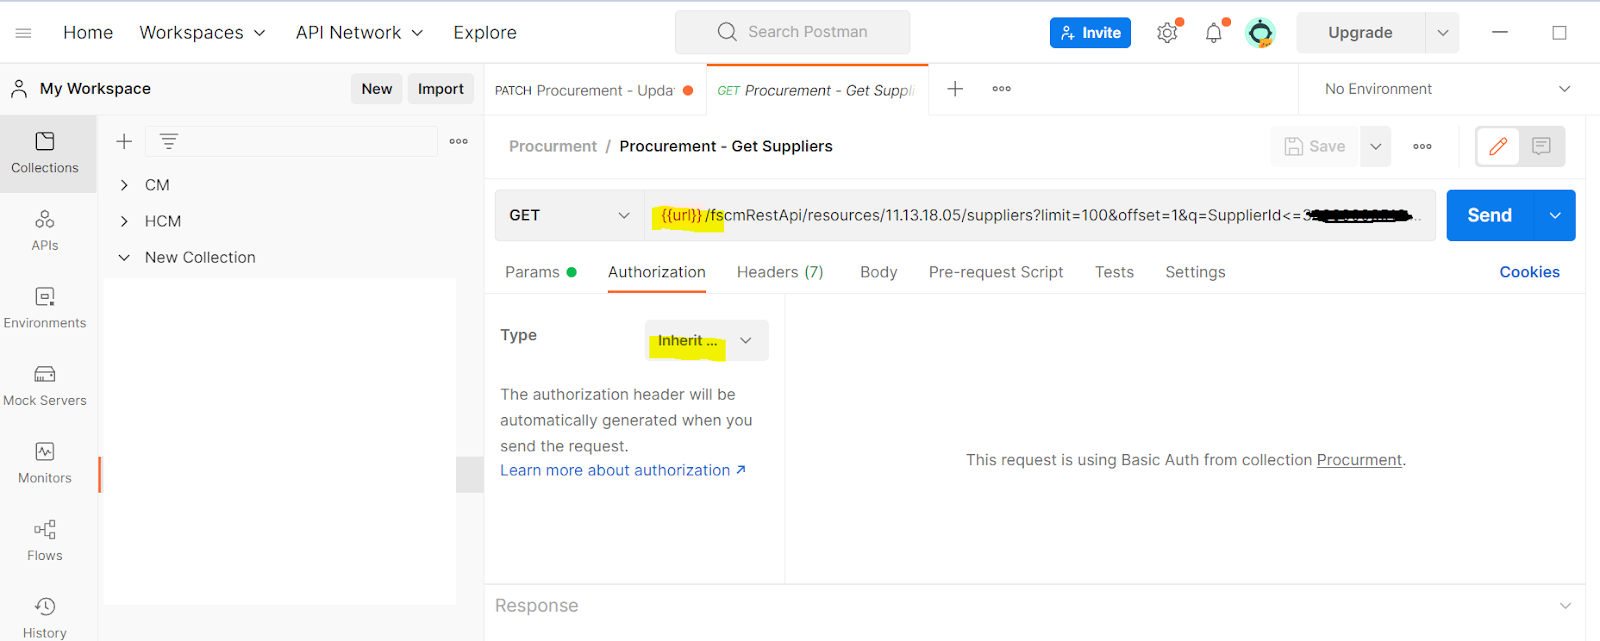Open Learn more about authorization link
The image size is (1600, 641).
[x=623, y=470]
